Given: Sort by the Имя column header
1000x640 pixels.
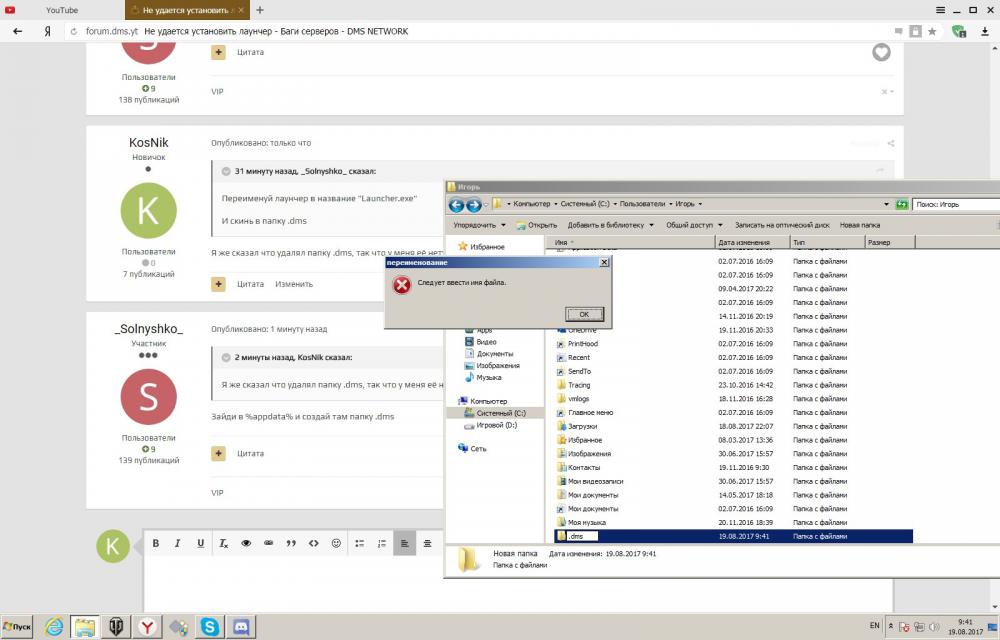Looking at the screenshot, I should (x=630, y=243).
